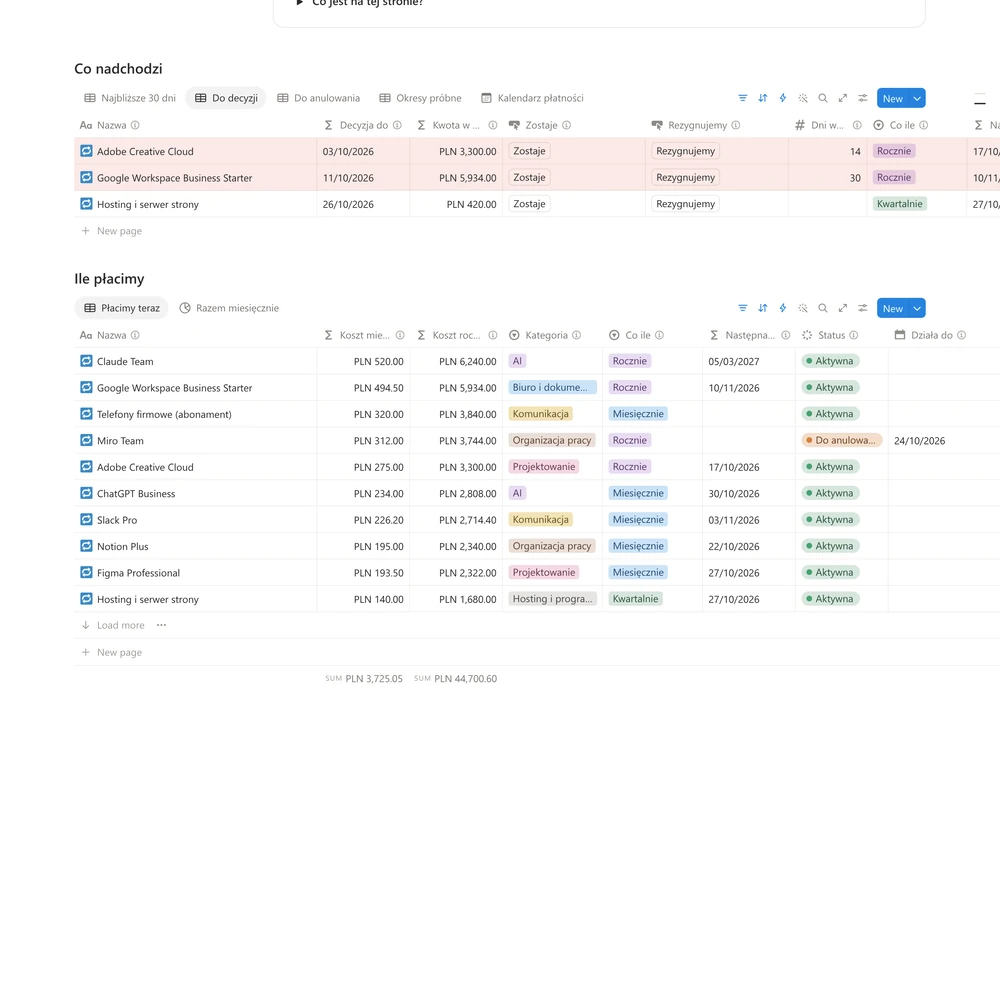Add New page under Ile płacimy table
Screen dimensions: 1000x1000
coord(112,652)
